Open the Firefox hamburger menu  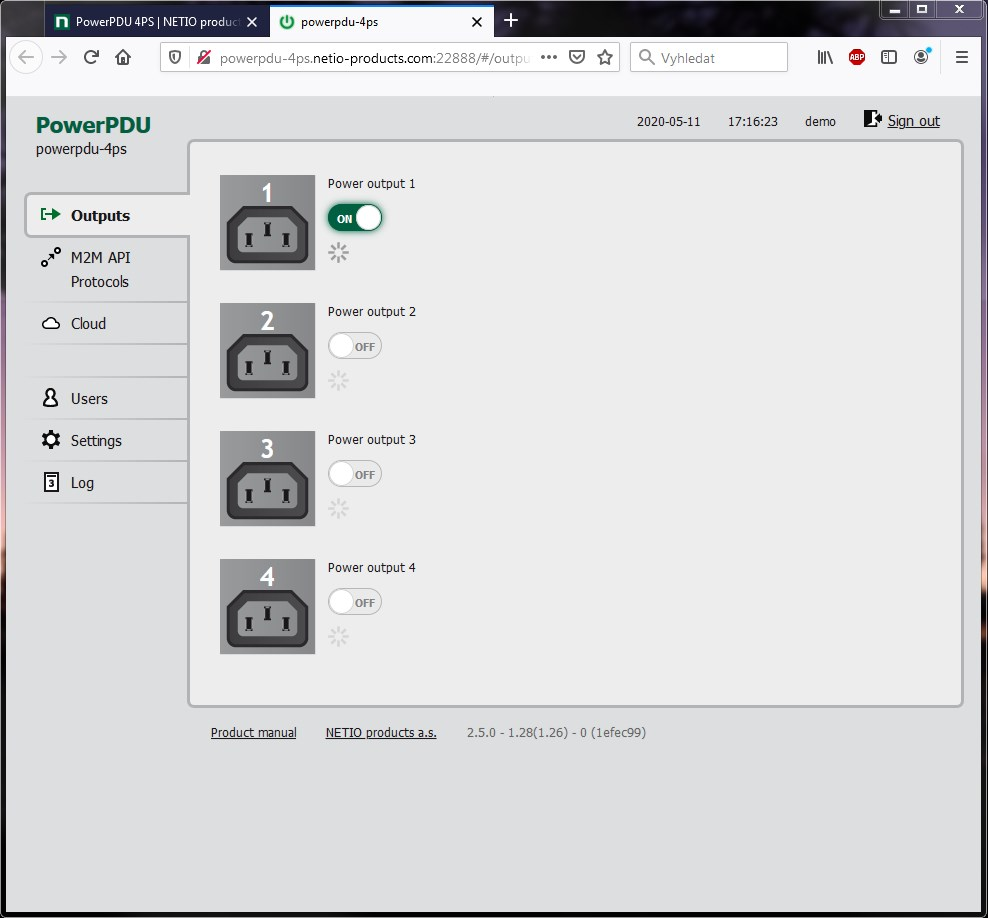tap(961, 58)
